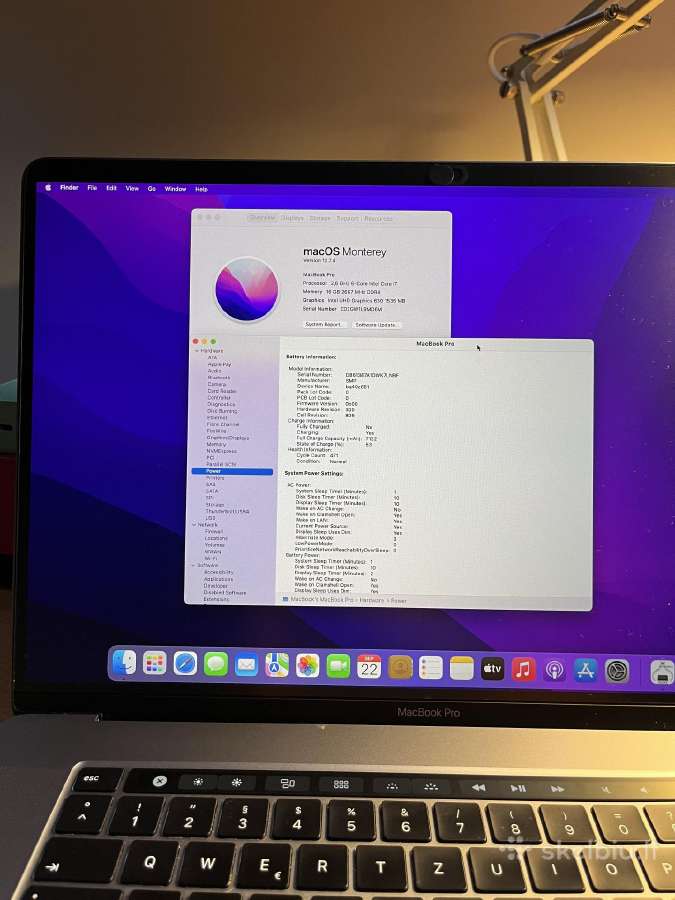The height and width of the screenshot is (900, 675).
Task: Select Firewall under Network
Action: (x=214, y=532)
